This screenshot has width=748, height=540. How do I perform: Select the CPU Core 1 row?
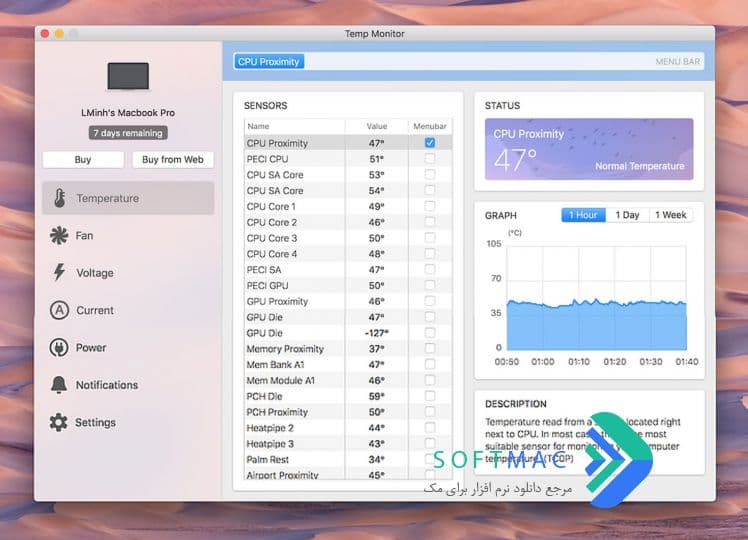coord(348,206)
